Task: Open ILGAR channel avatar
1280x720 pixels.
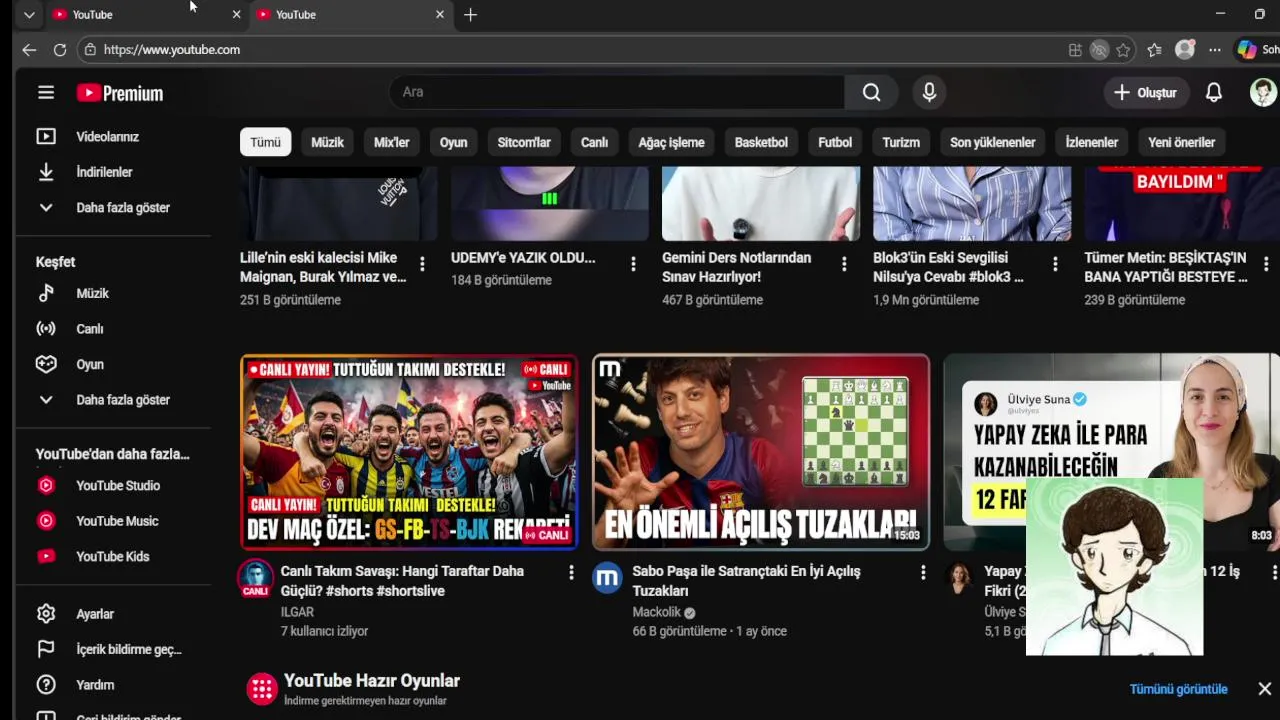Action: (255, 578)
